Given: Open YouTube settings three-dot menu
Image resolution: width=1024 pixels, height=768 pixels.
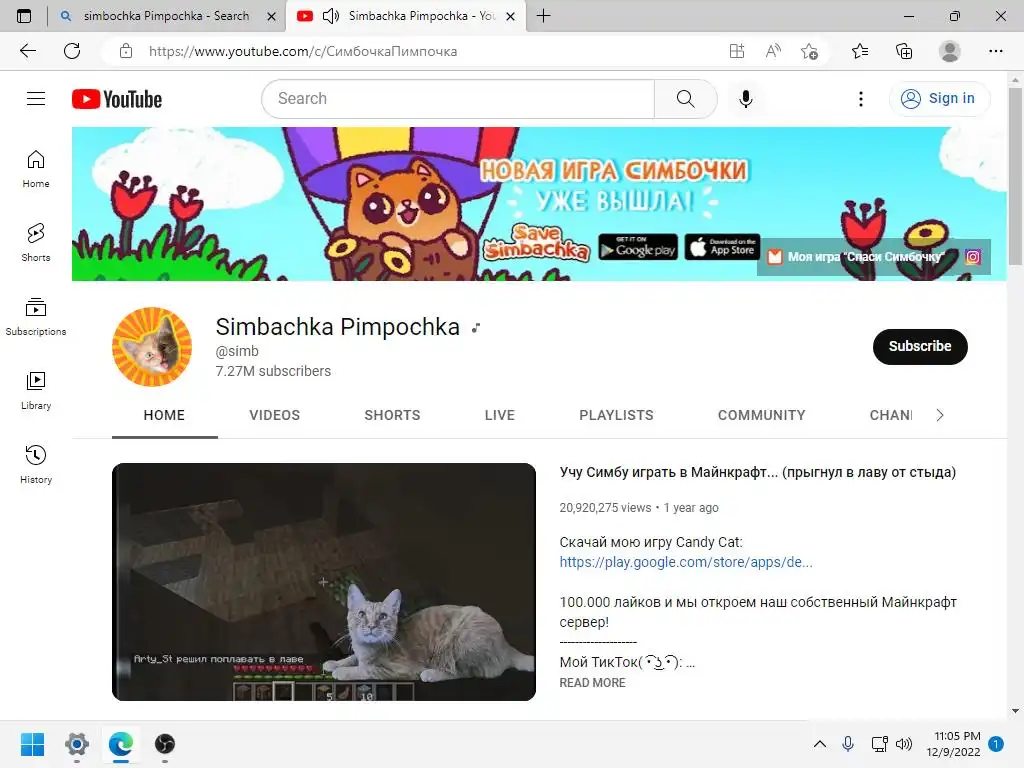Looking at the screenshot, I should point(861,99).
